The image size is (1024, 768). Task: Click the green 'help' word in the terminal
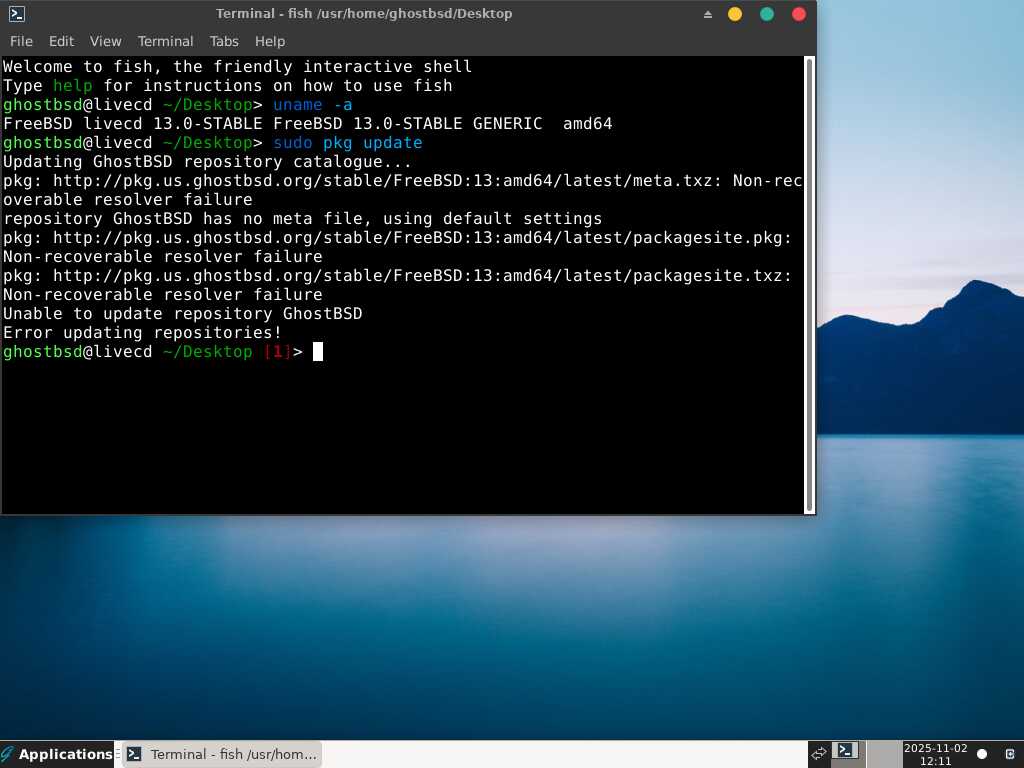coord(72,86)
